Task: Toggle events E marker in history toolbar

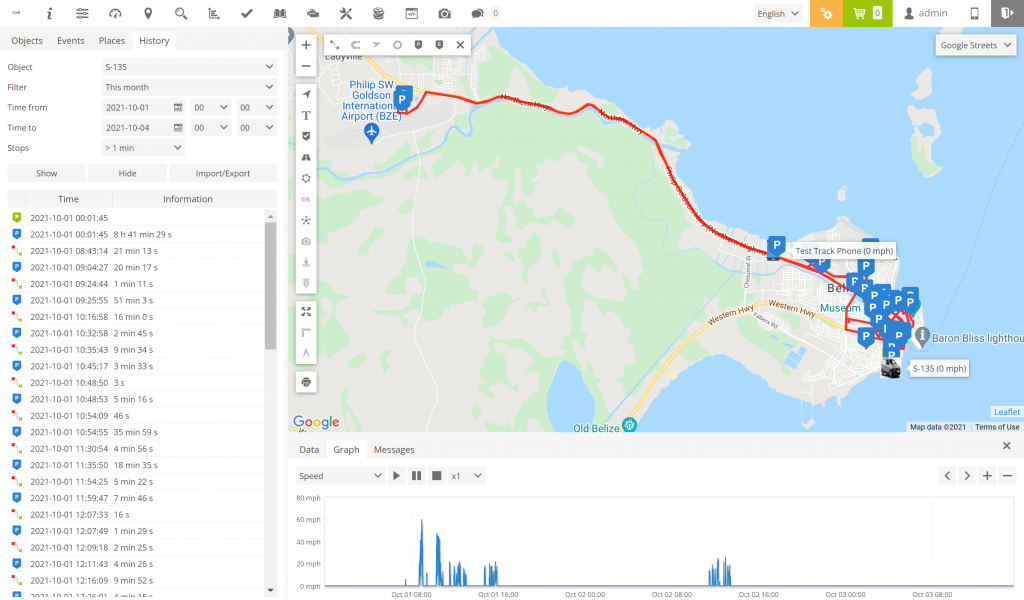Action: tap(440, 45)
